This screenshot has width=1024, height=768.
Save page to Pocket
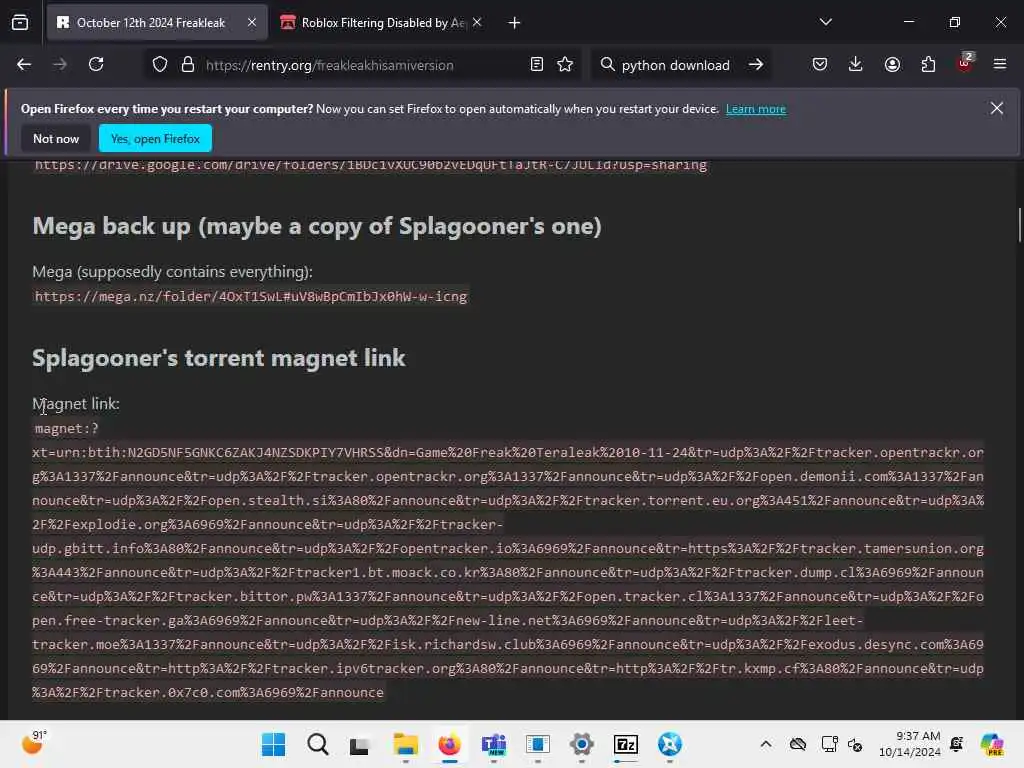coord(820,65)
